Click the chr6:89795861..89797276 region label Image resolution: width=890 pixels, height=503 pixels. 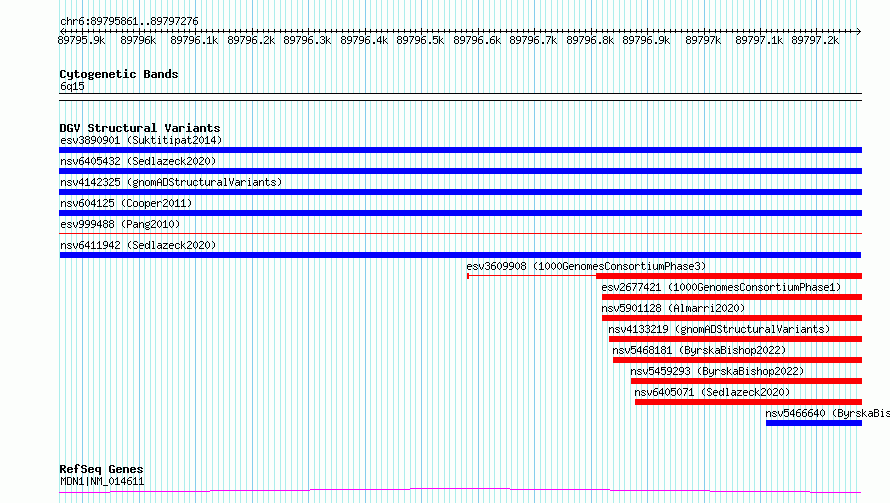(129, 22)
